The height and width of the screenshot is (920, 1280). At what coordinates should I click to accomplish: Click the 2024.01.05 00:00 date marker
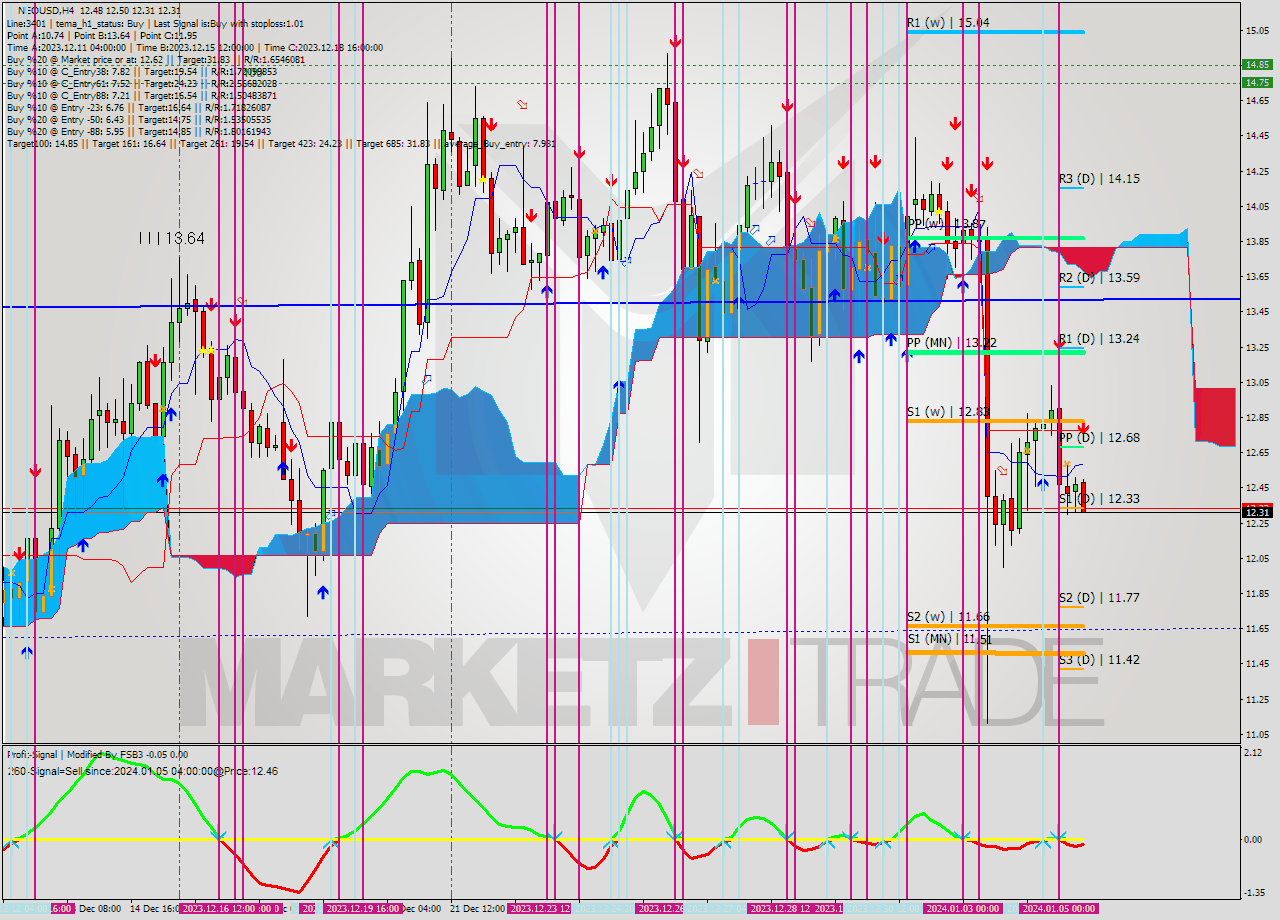tap(1058, 908)
